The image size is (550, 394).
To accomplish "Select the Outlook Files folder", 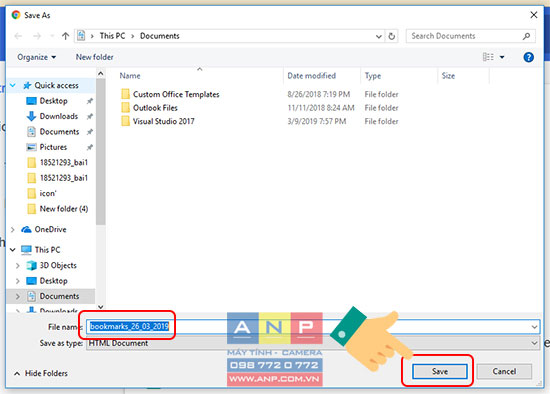I will (x=155, y=108).
